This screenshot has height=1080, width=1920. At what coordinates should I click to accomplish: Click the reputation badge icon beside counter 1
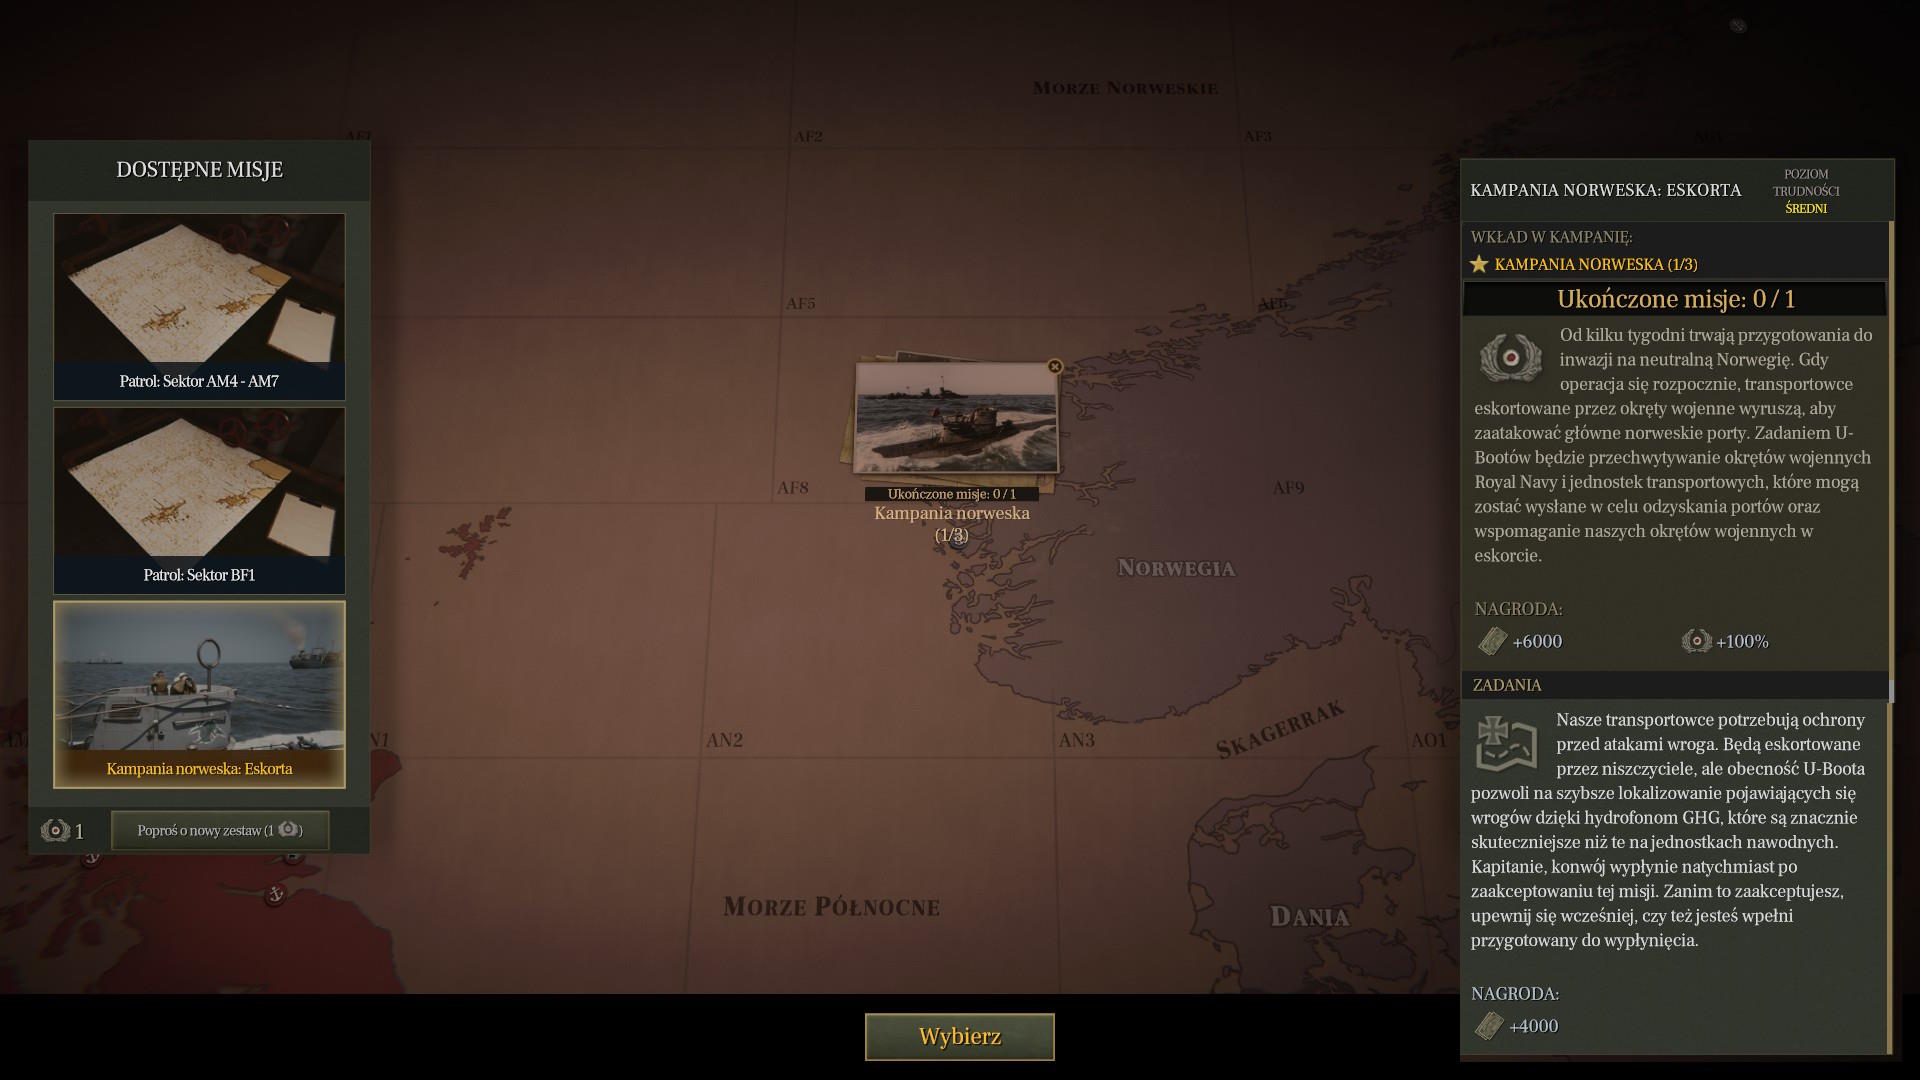pos(55,830)
